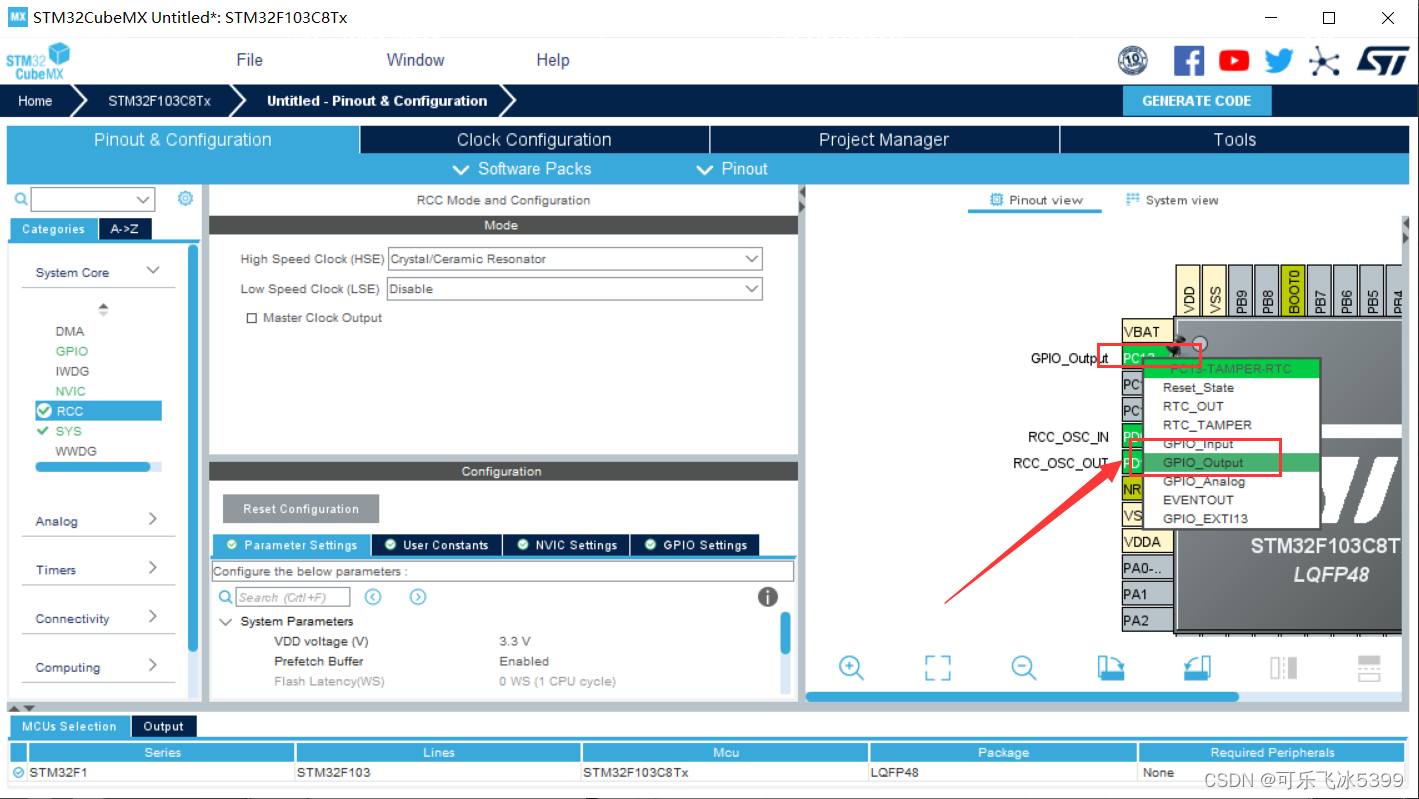Viewport: 1419px width, 799px height.
Task: Open the NVIC Settings tab
Action: 567,545
